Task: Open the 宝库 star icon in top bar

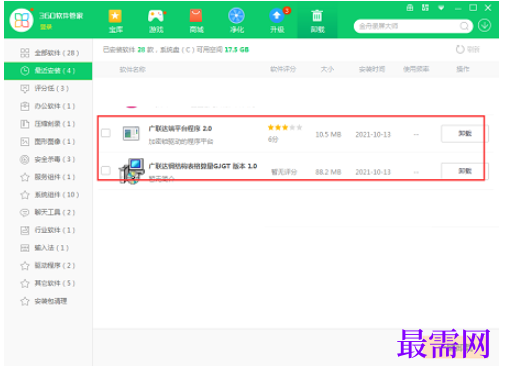Action: click(x=115, y=16)
